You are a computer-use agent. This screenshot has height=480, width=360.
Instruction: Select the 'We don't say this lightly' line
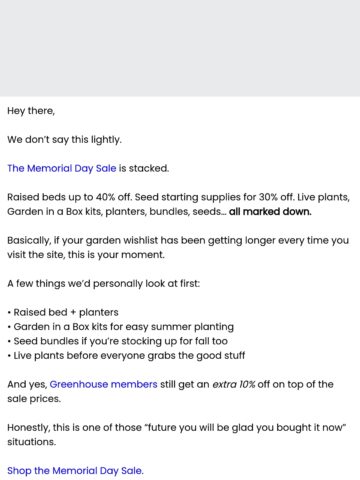[64, 140]
